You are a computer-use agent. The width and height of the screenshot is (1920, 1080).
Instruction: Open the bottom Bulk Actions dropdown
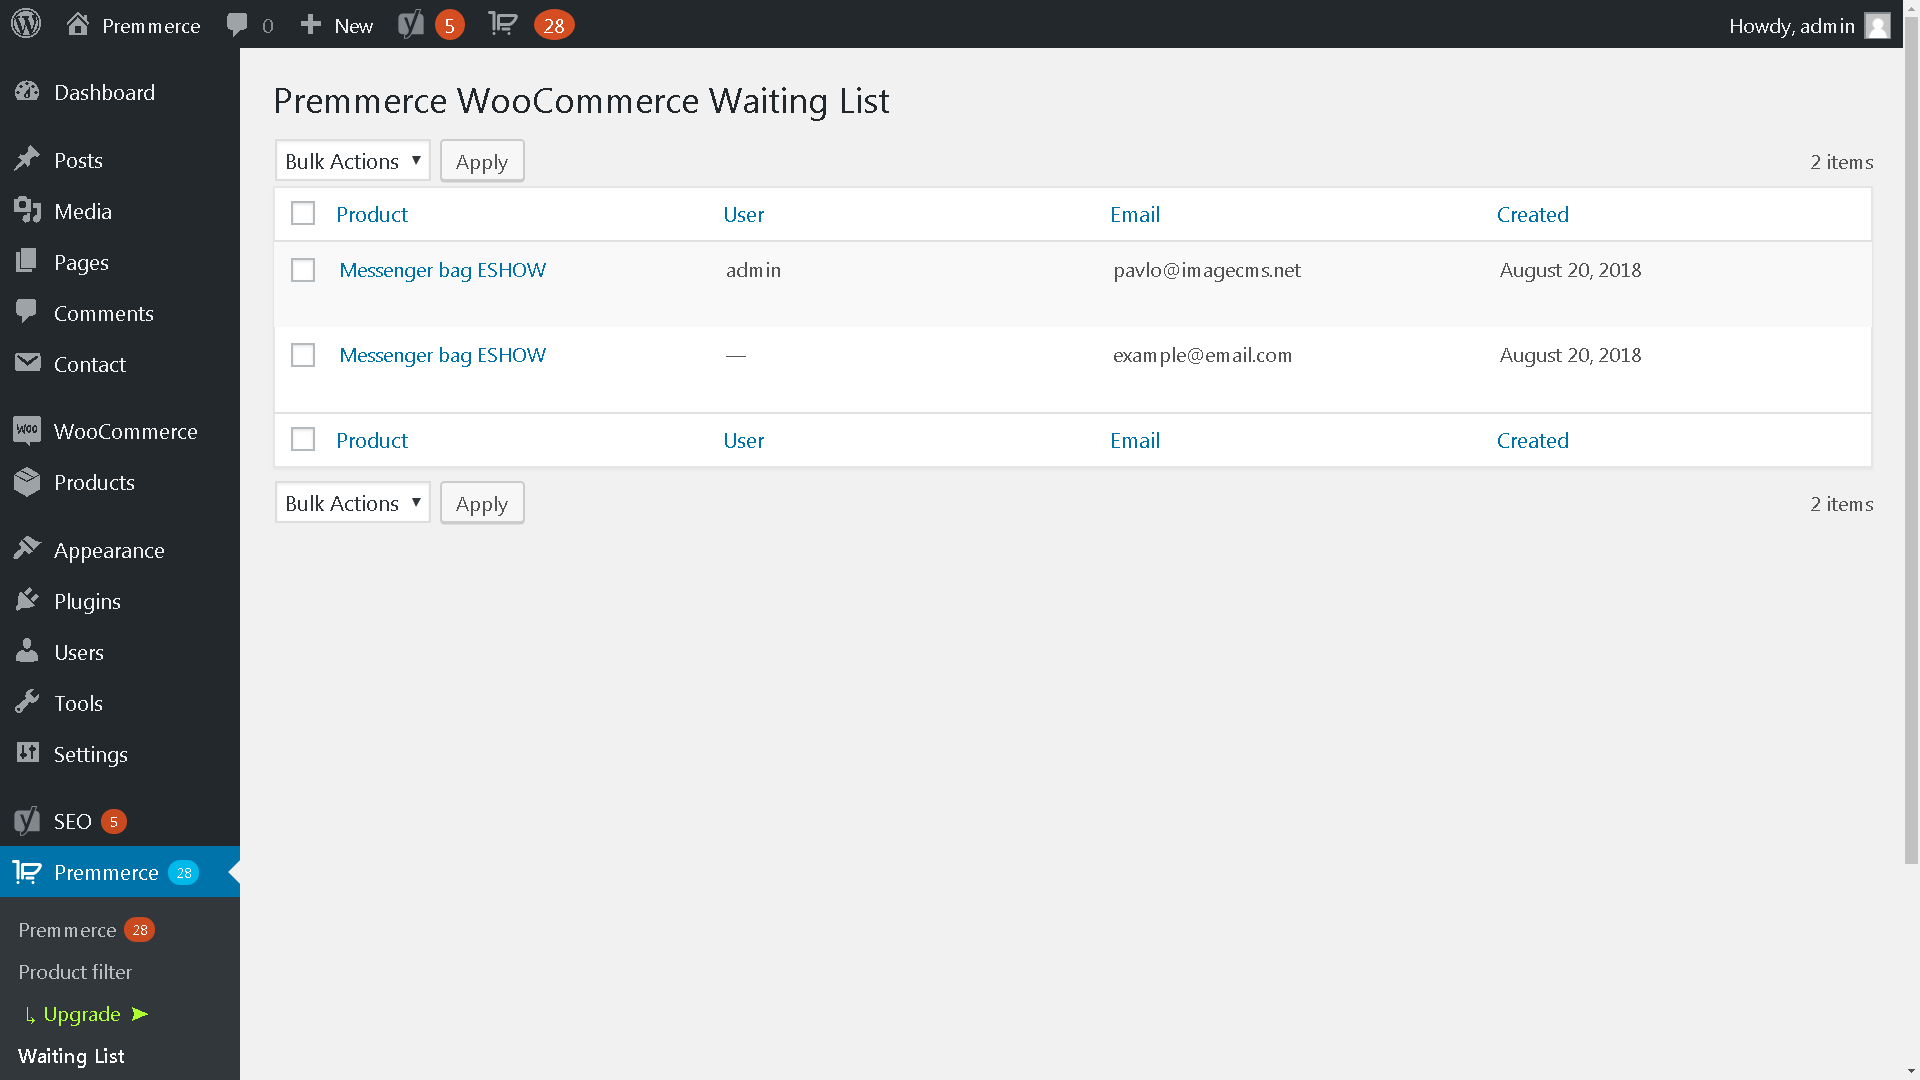click(x=353, y=503)
